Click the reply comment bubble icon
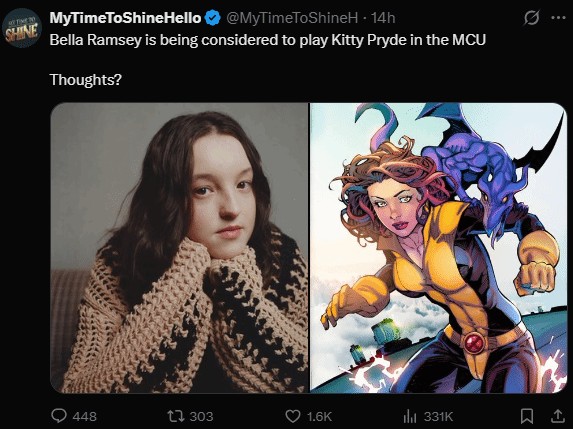This screenshot has height=429, width=573. [58, 415]
